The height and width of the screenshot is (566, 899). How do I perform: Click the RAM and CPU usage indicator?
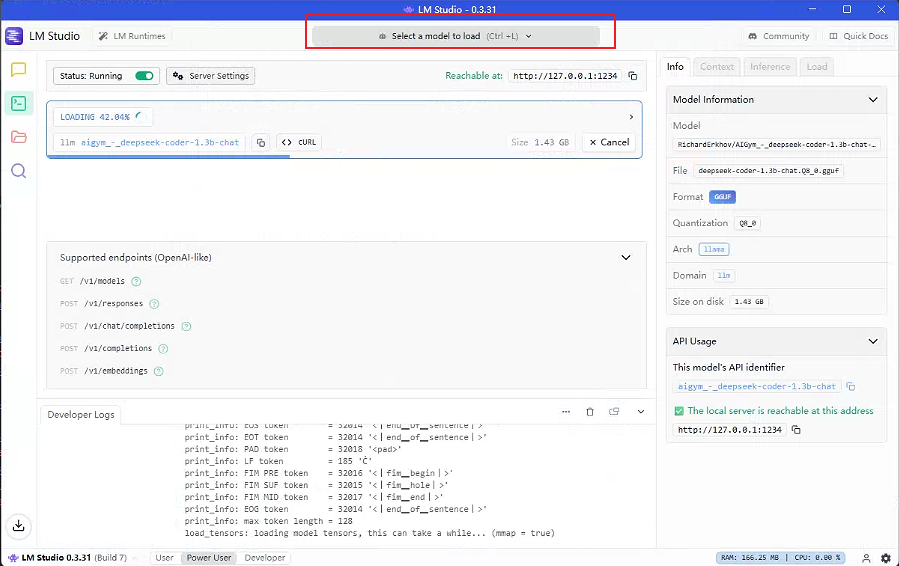(x=780, y=557)
